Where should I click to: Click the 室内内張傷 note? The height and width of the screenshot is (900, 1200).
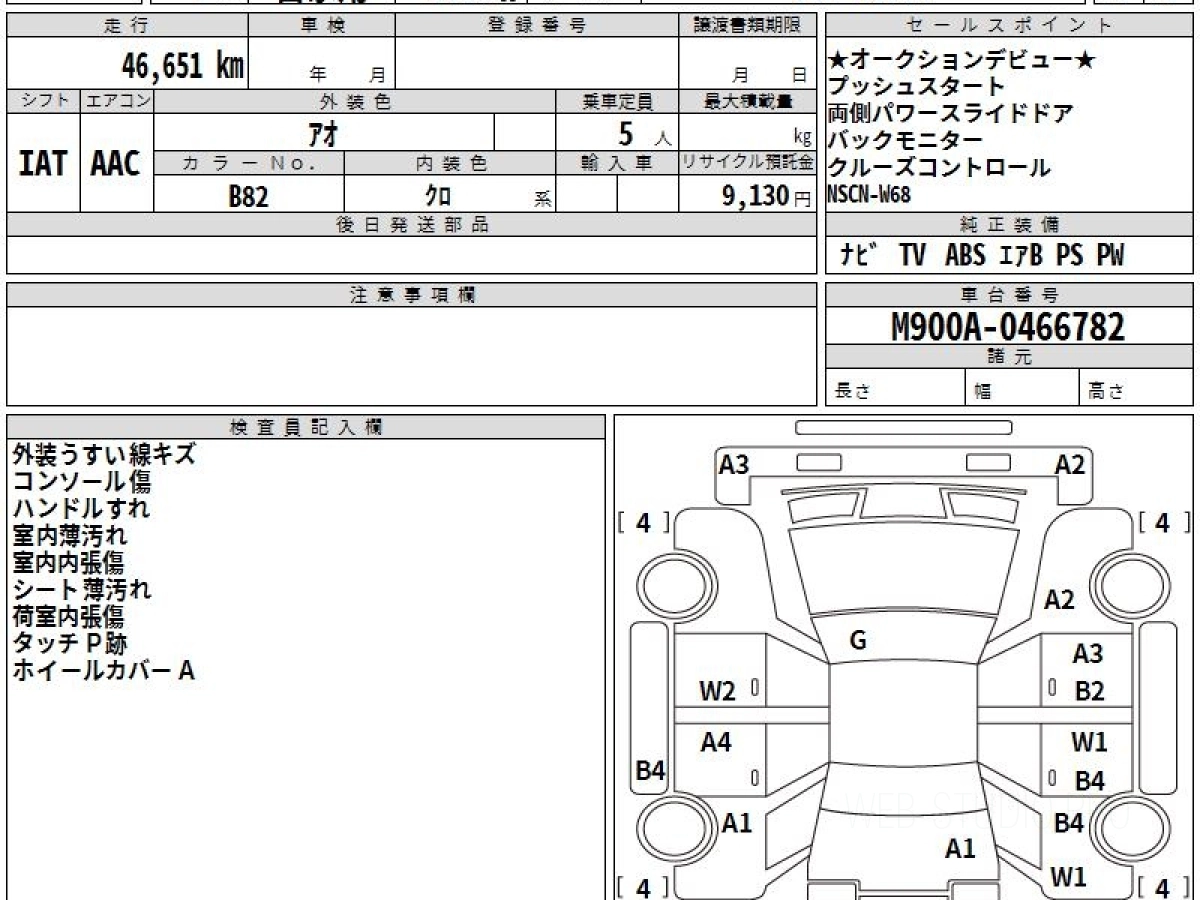70,562
